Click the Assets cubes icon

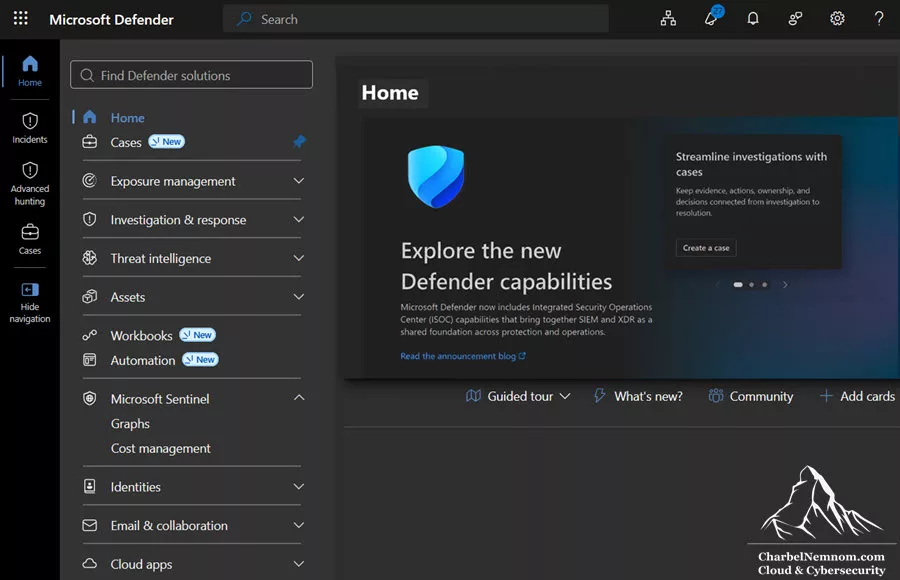tap(90, 297)
